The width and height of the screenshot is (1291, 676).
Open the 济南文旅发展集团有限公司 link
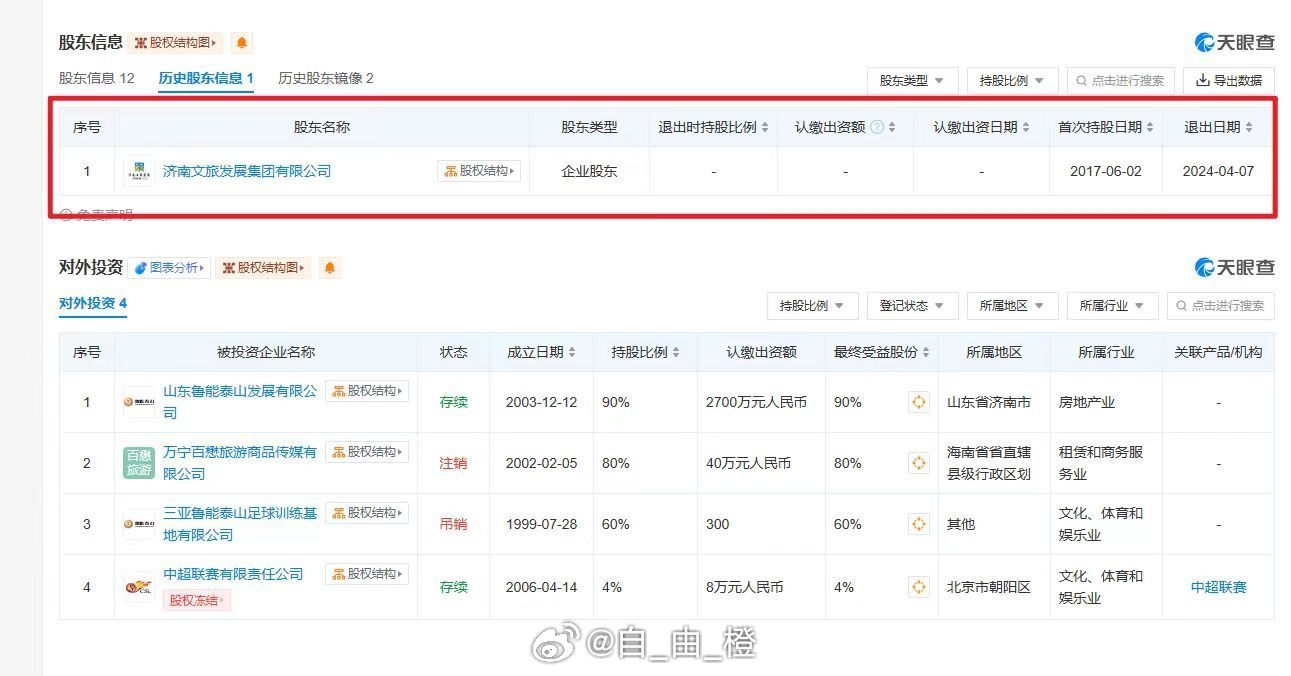[x=247, y=172]
